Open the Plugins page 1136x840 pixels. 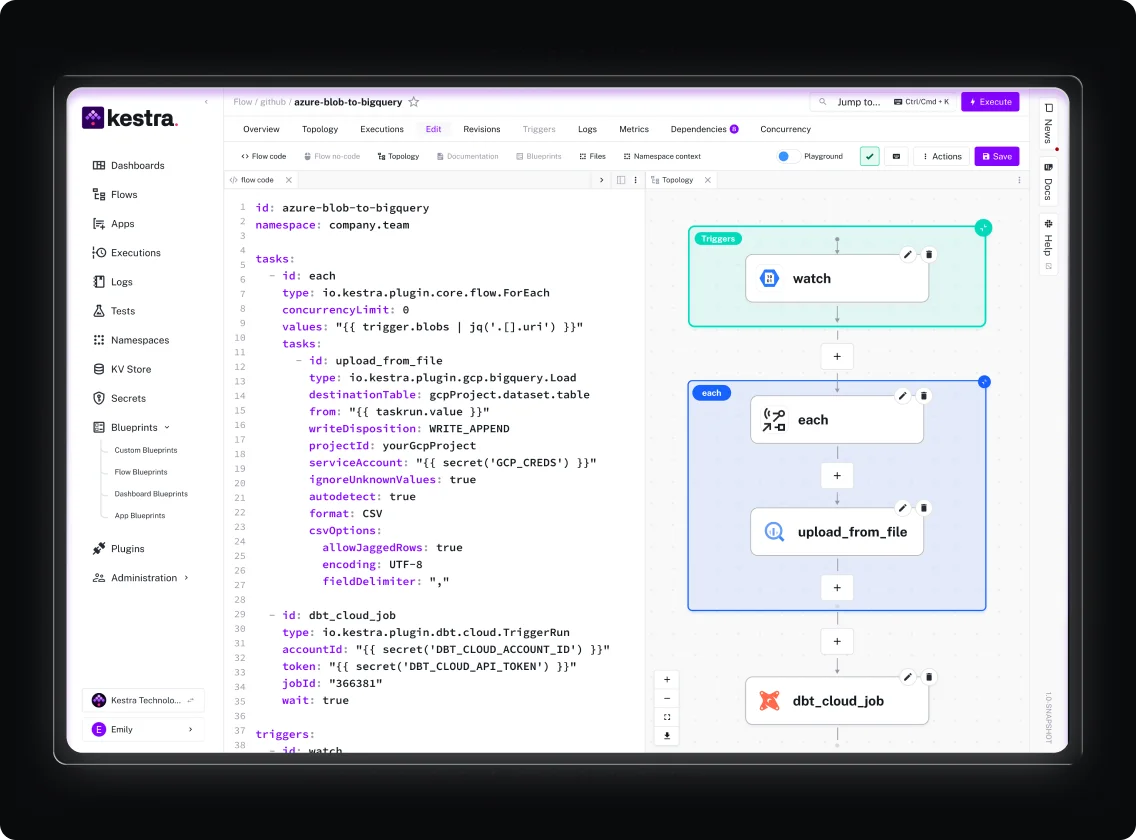point(119,548)
